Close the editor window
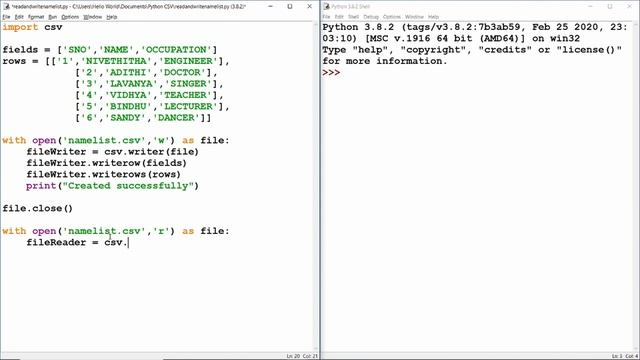 (309, 7)
